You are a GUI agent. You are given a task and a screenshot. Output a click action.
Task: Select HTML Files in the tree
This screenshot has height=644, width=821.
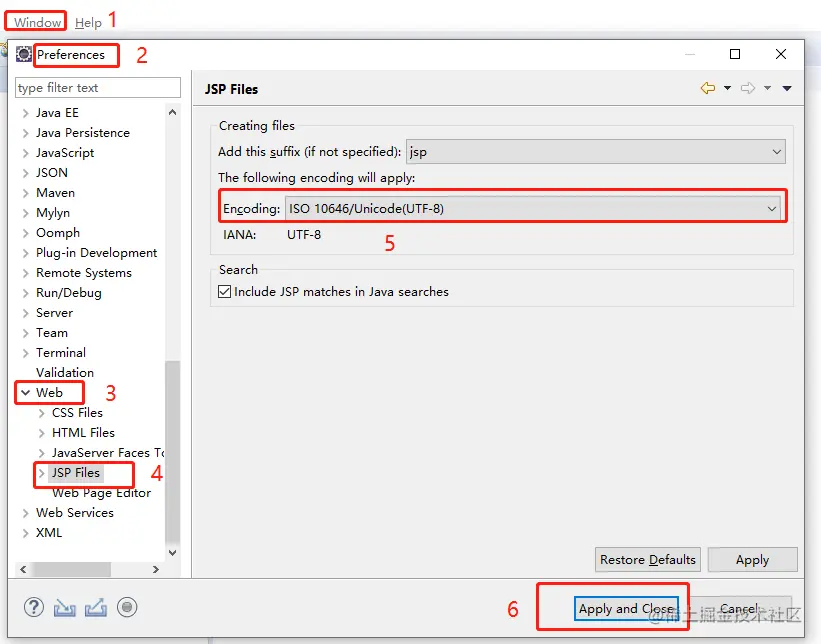point(83,433)
